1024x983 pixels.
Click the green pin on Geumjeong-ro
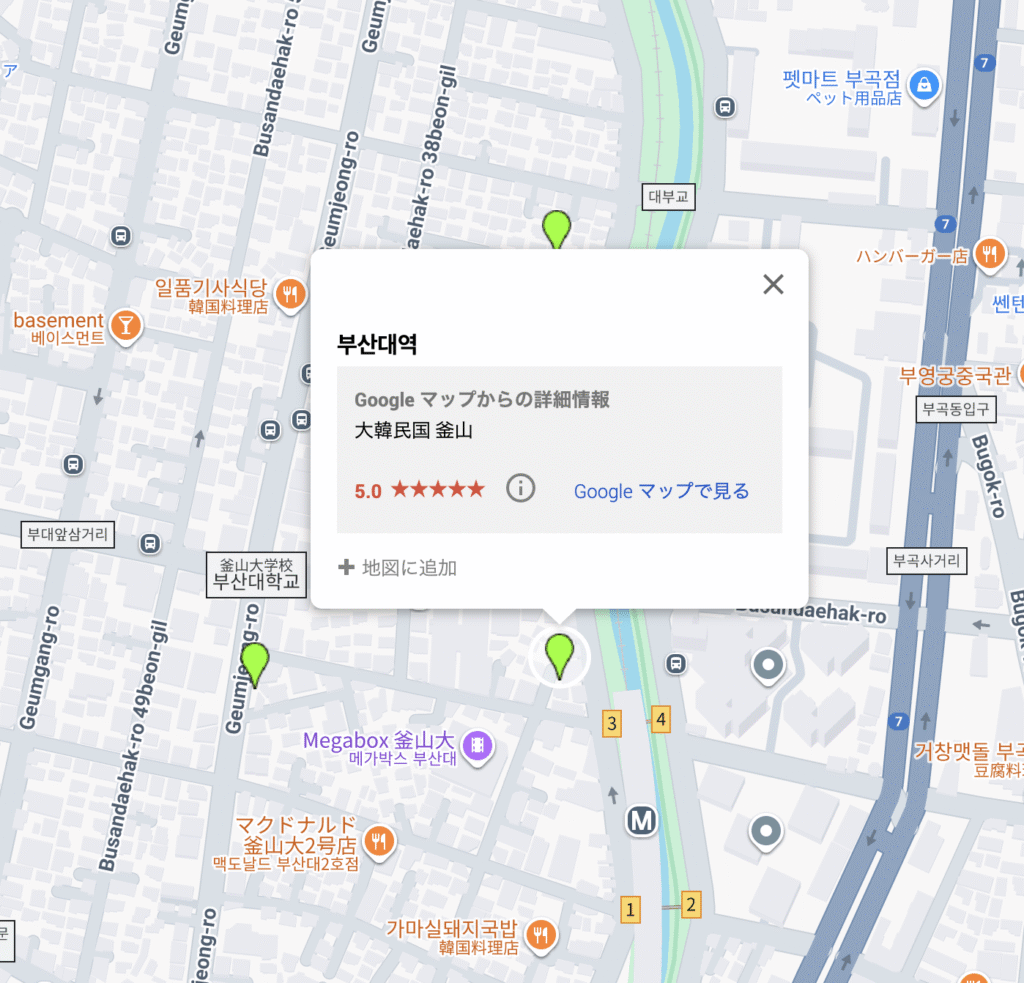(256, 664)
